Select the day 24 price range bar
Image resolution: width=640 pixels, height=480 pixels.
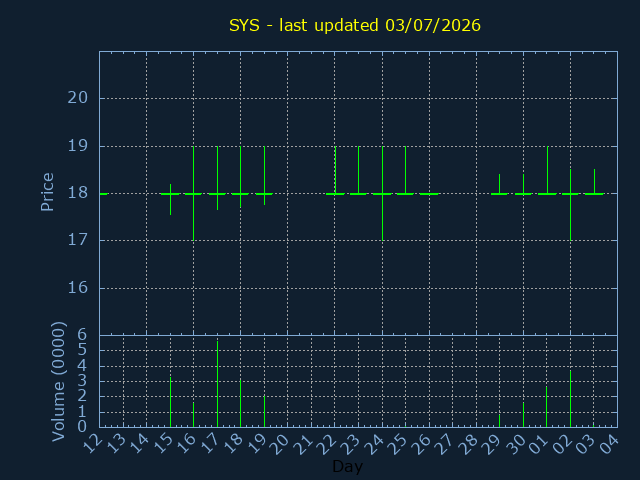pos(382,193)
